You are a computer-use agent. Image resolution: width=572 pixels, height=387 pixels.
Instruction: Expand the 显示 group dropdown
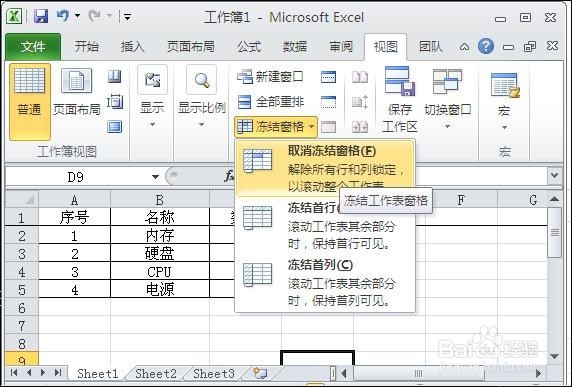coord(152,96)
